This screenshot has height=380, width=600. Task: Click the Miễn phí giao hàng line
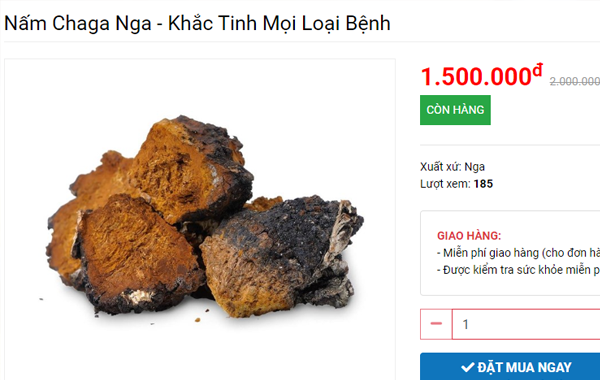518,253
